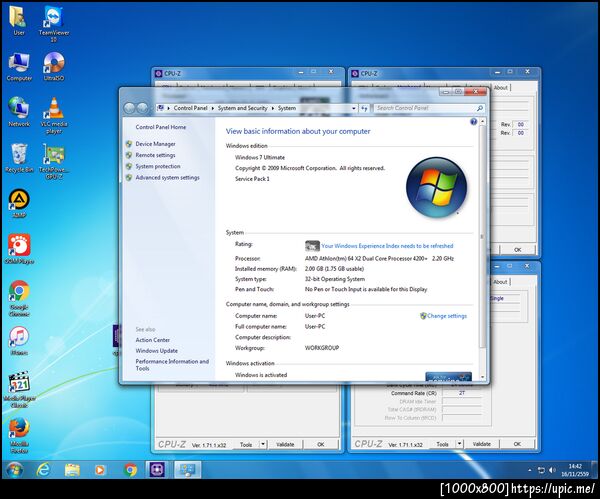The width and height of the screenshot is (600, 499).
Task: Click Validate in left CPU-Z window
Action: tap(285, 444)
